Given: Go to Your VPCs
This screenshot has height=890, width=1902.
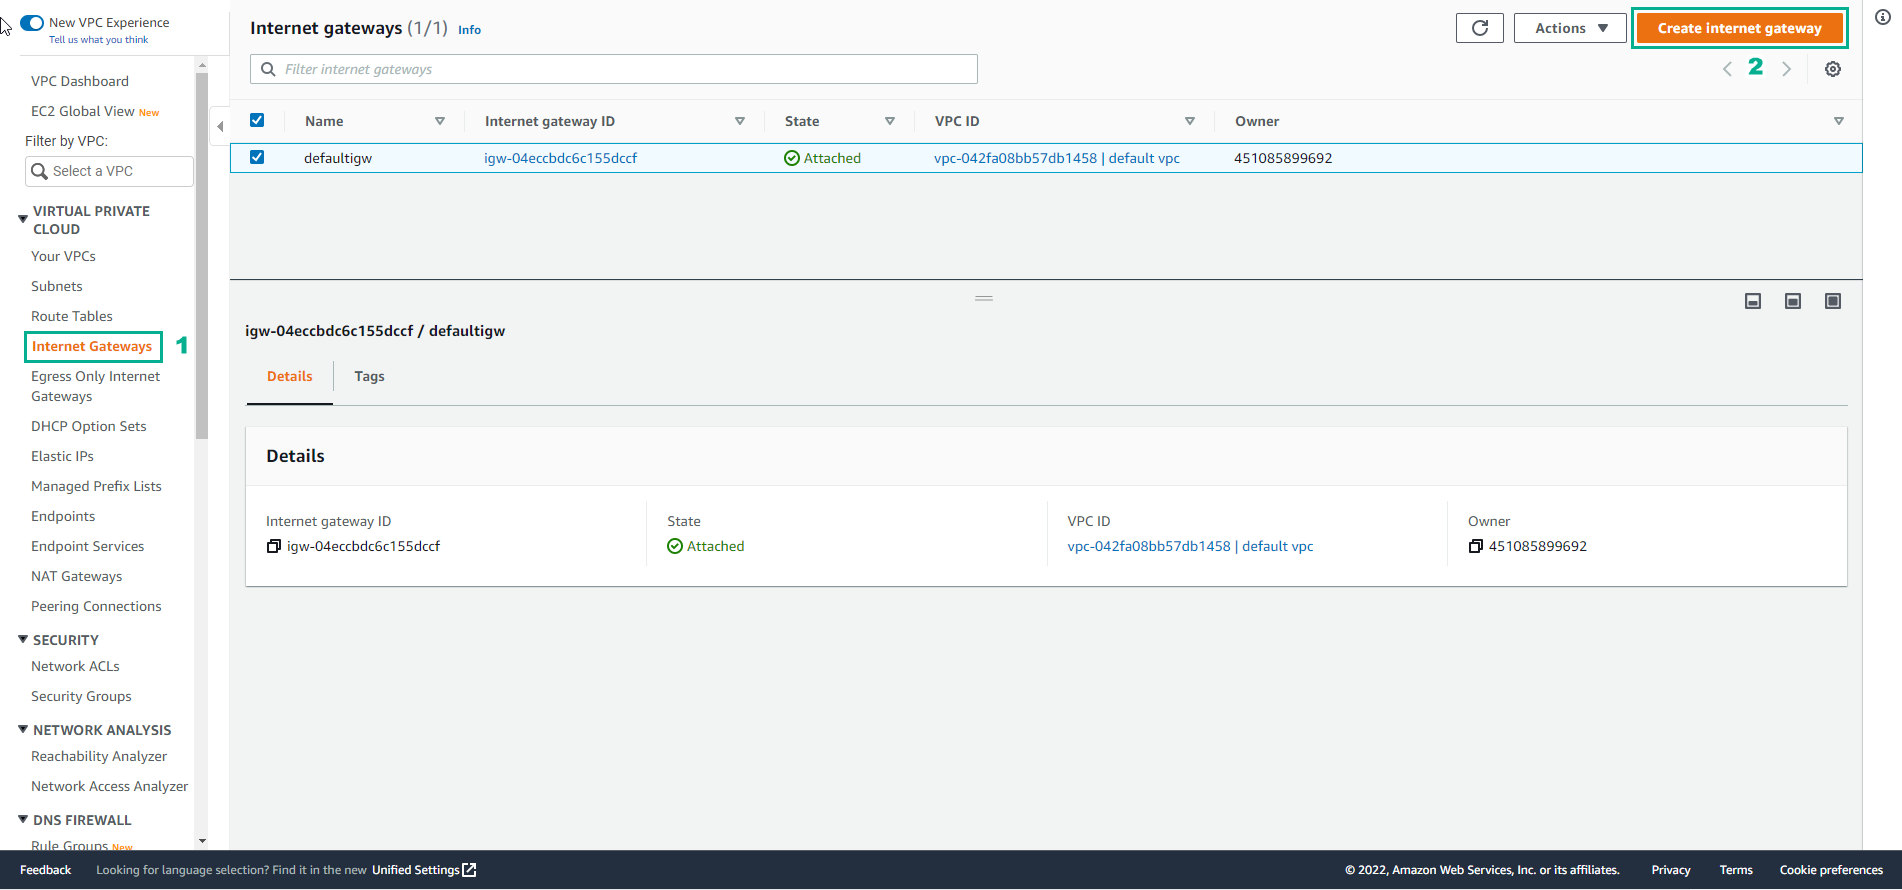Looking at the screenshot, I should tap(63, 256).
